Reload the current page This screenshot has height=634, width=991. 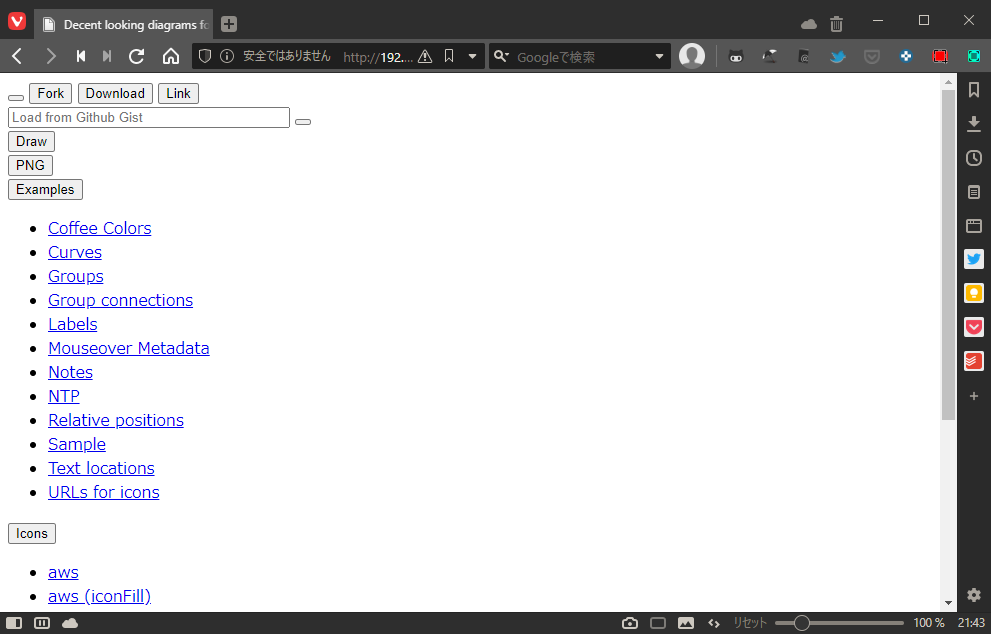[137, 56]
